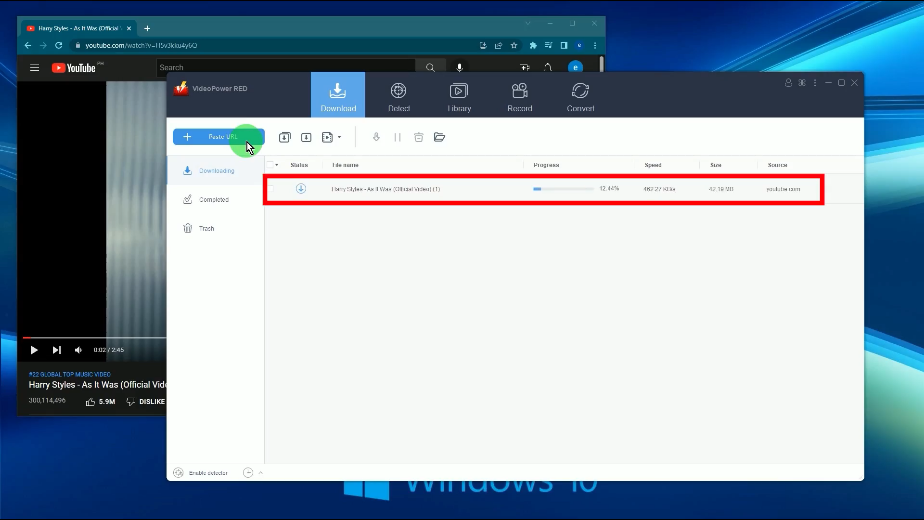
Task: Skip to next YouTube video
Action: (x=57, y=350)
